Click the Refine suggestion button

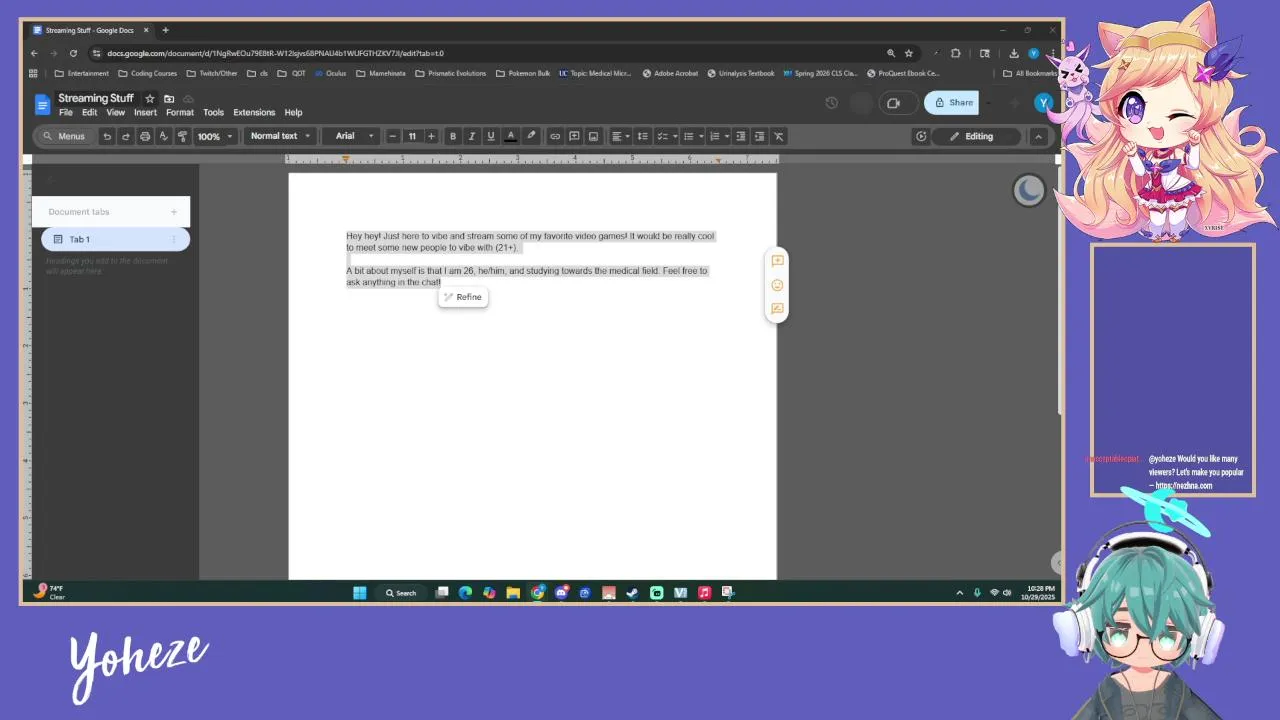click(463, 297)
